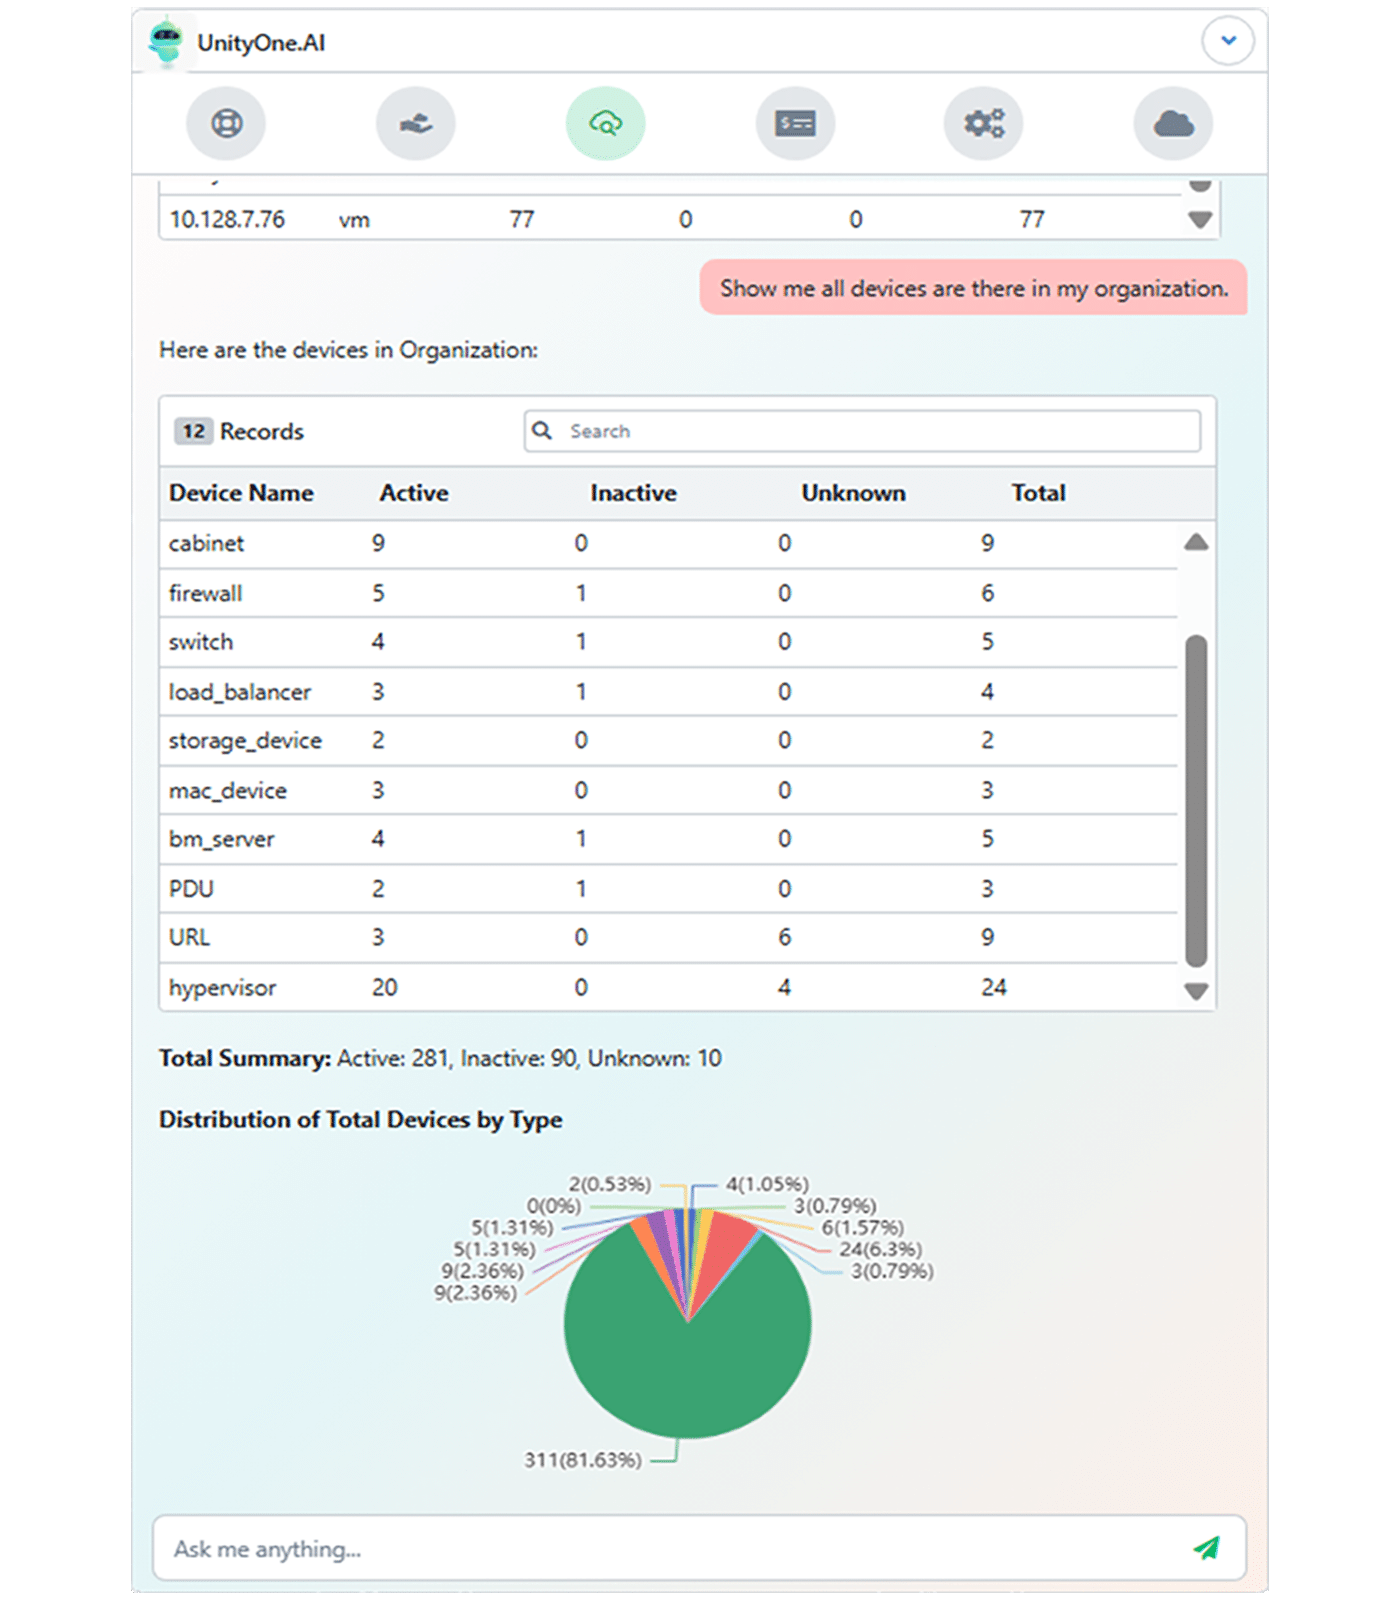Click the Ask me anything input box

pos(670,1548)
